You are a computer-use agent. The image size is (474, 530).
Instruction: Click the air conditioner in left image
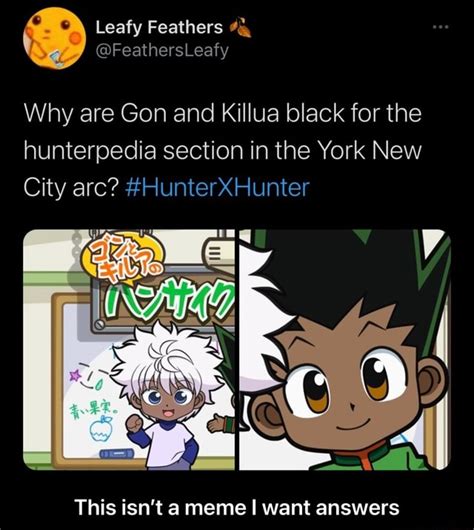tap(219, 250)
